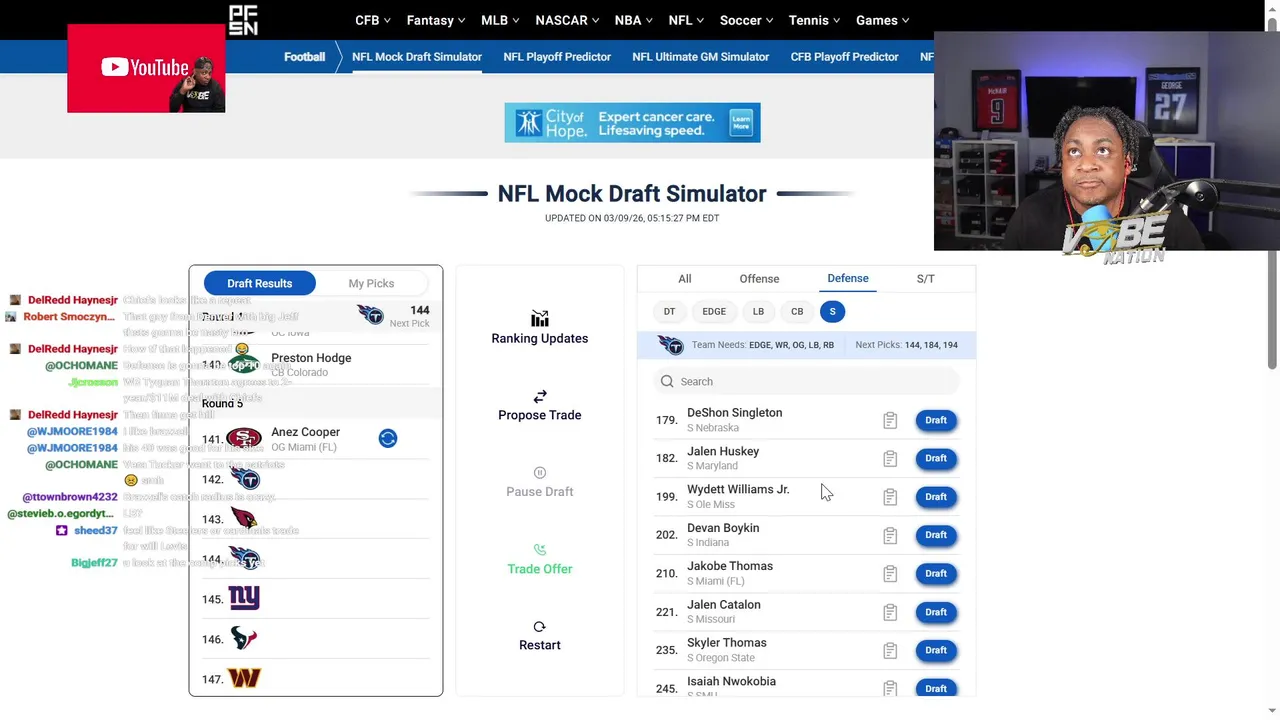Expand the MLB dropdown menu
This screenshot has height=720, width=1280.
[501, 20]
